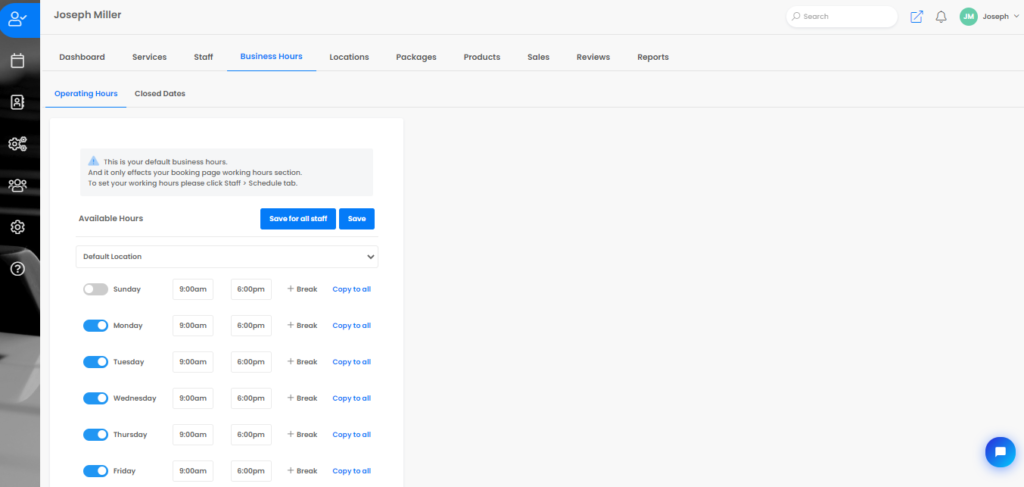The height and width of the screenshot is (487, 1024).
Task: Open the settings gear sidebar icon
Action: (18, 227)
